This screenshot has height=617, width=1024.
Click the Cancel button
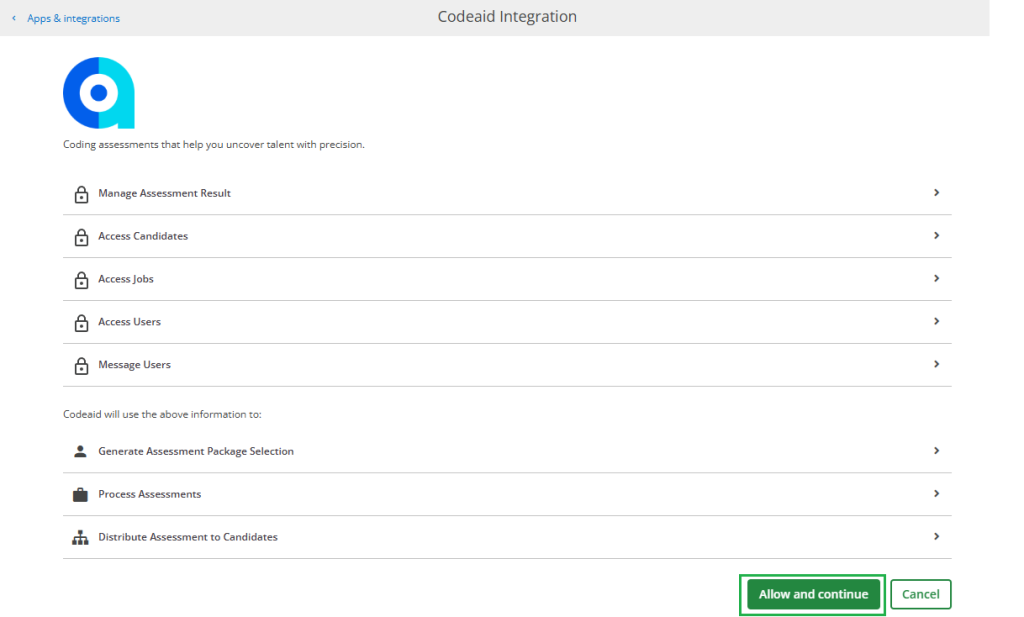920,594
